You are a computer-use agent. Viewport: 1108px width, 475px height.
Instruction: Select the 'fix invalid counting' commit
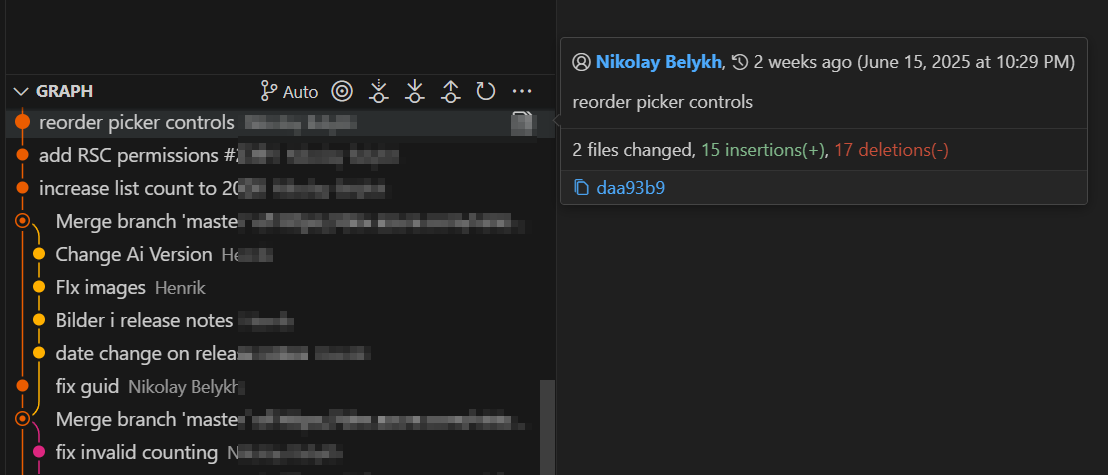136,452
